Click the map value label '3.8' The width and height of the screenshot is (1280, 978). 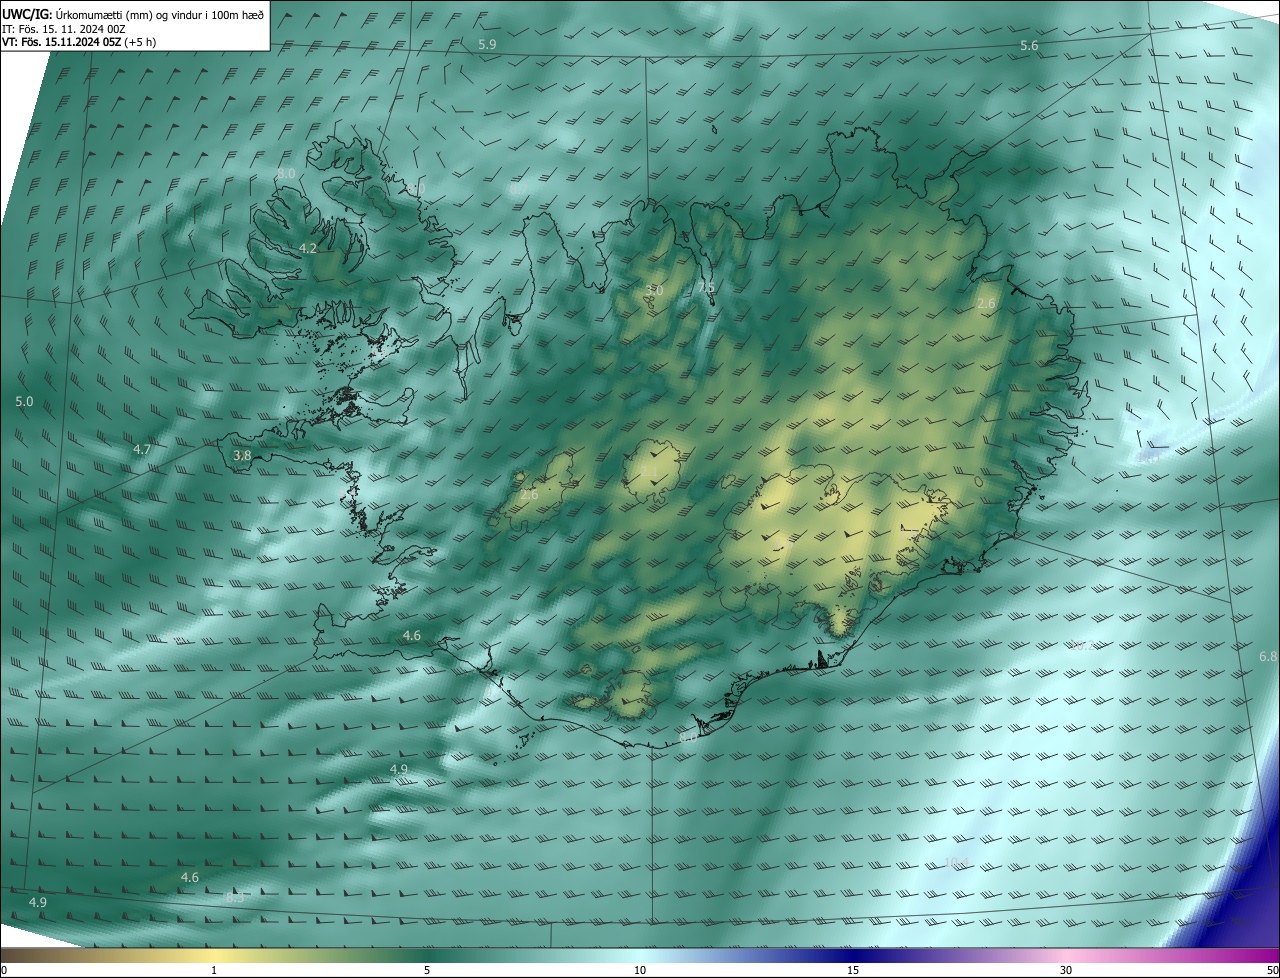point(242,455)
